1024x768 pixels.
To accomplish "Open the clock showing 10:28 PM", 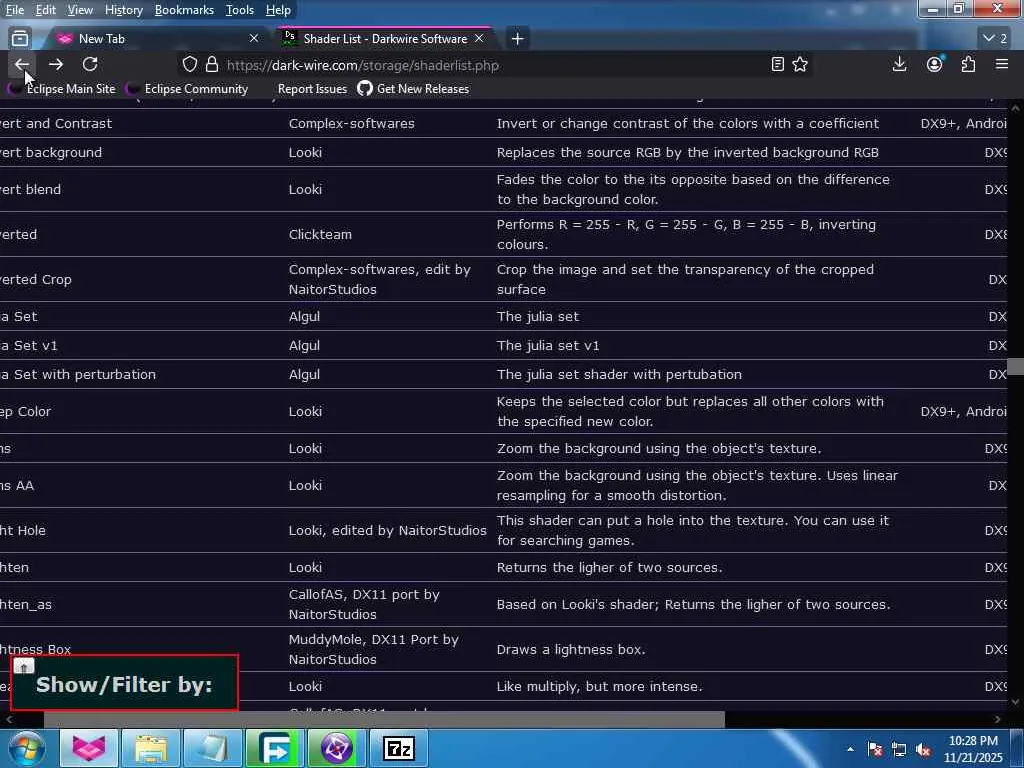I will tap(973, 749).
